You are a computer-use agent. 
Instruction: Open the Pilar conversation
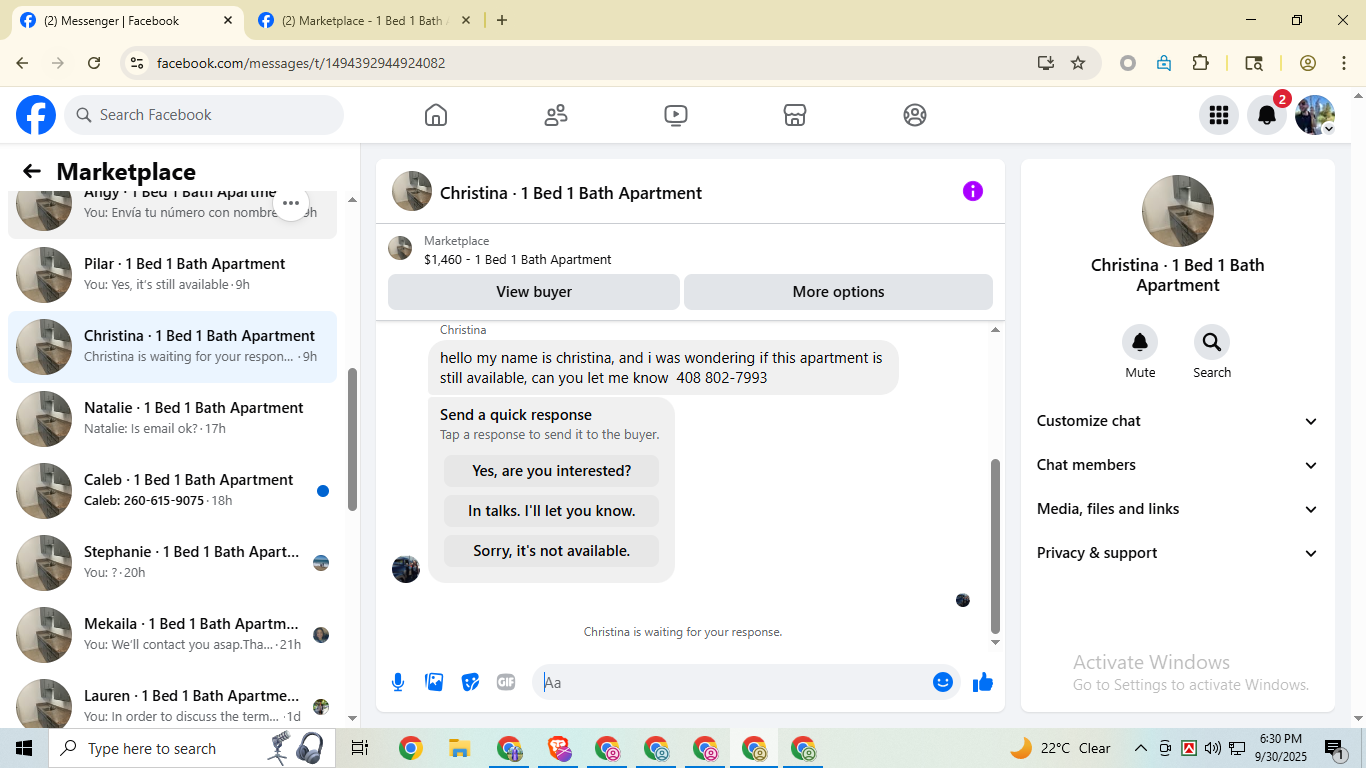[172, 275]
